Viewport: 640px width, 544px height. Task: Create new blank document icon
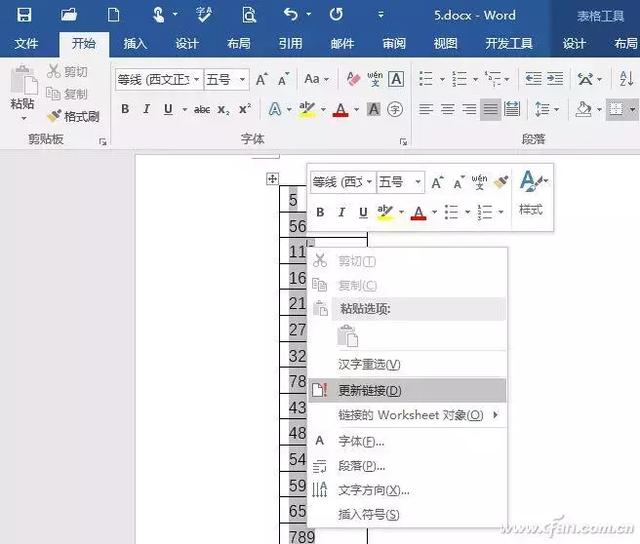click(x=113, y=15)
